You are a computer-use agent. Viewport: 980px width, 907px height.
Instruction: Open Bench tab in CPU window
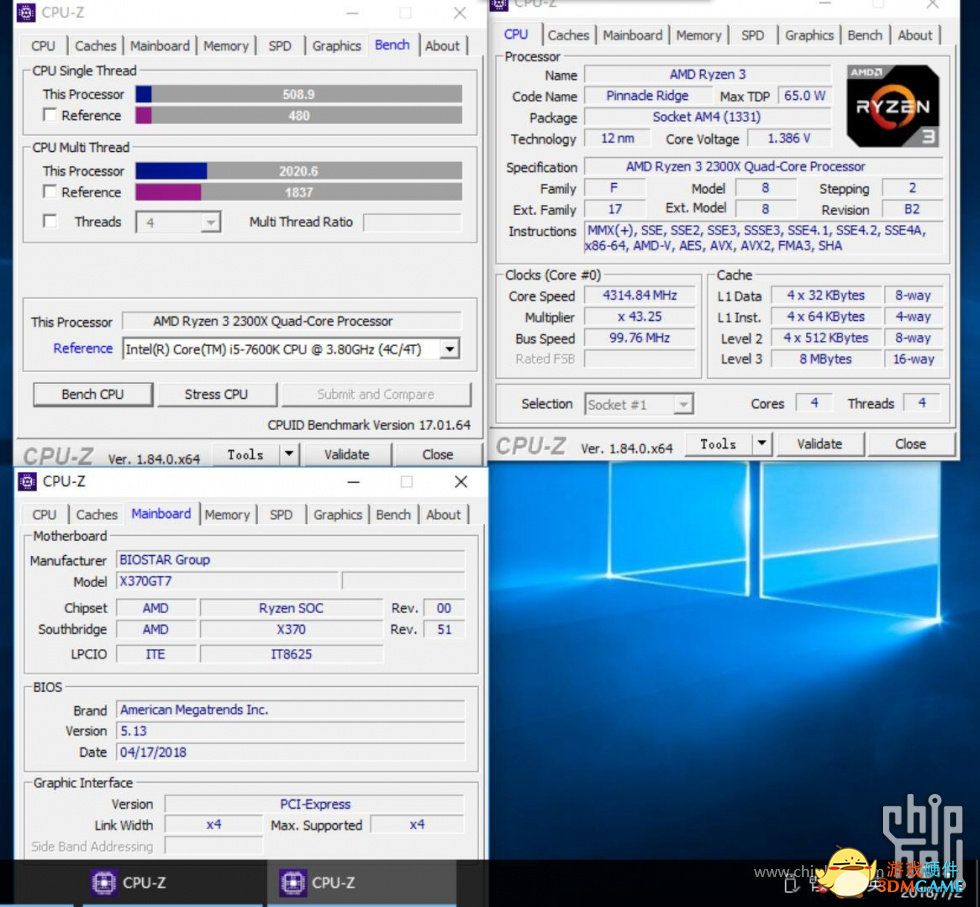(865, 35)
